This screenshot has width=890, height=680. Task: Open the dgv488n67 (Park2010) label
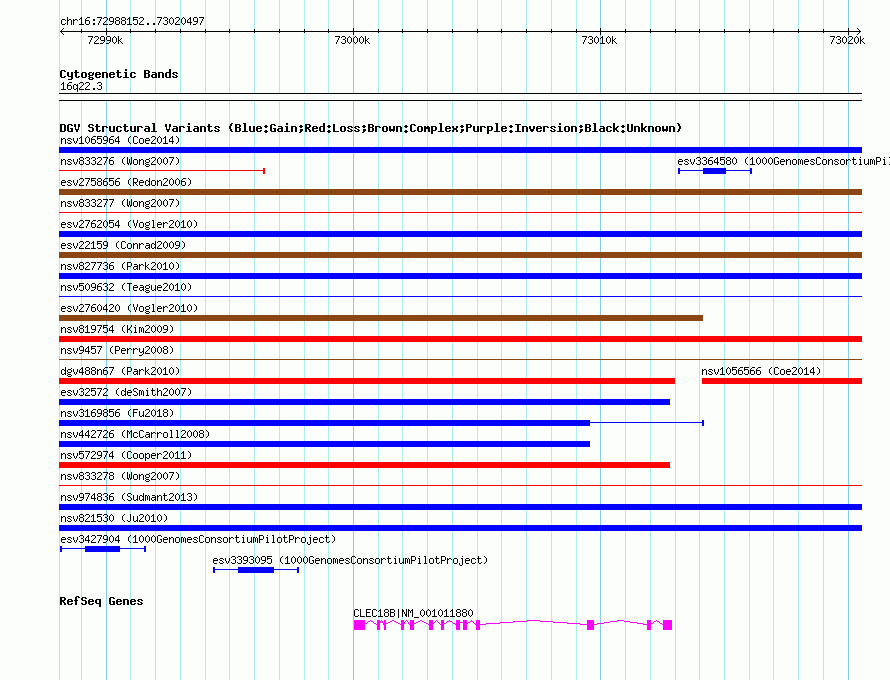point(120,371)
